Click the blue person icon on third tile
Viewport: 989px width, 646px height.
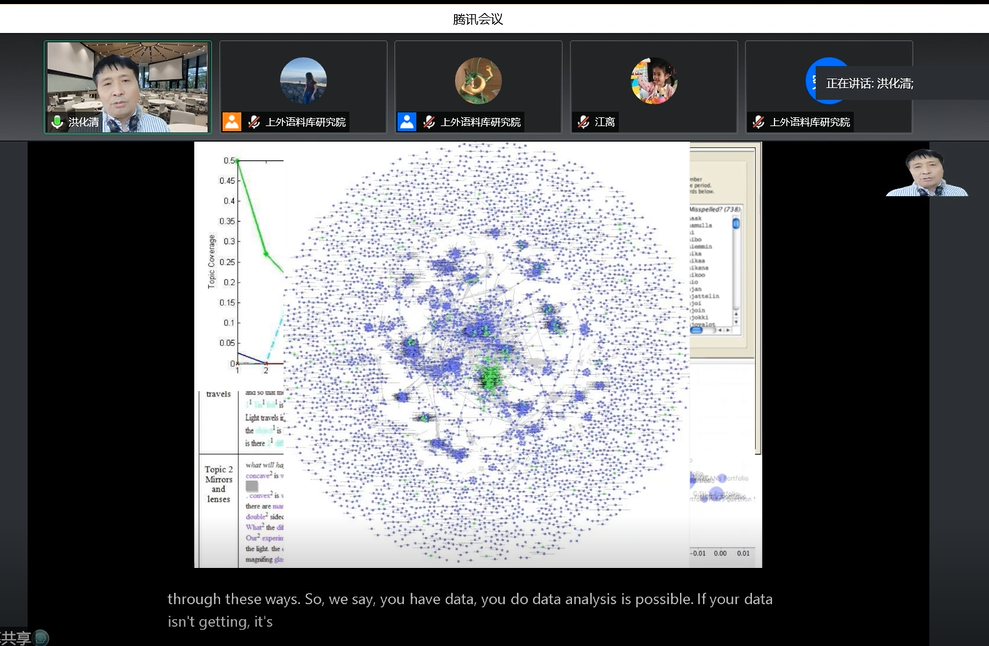[x=406, y=122]
